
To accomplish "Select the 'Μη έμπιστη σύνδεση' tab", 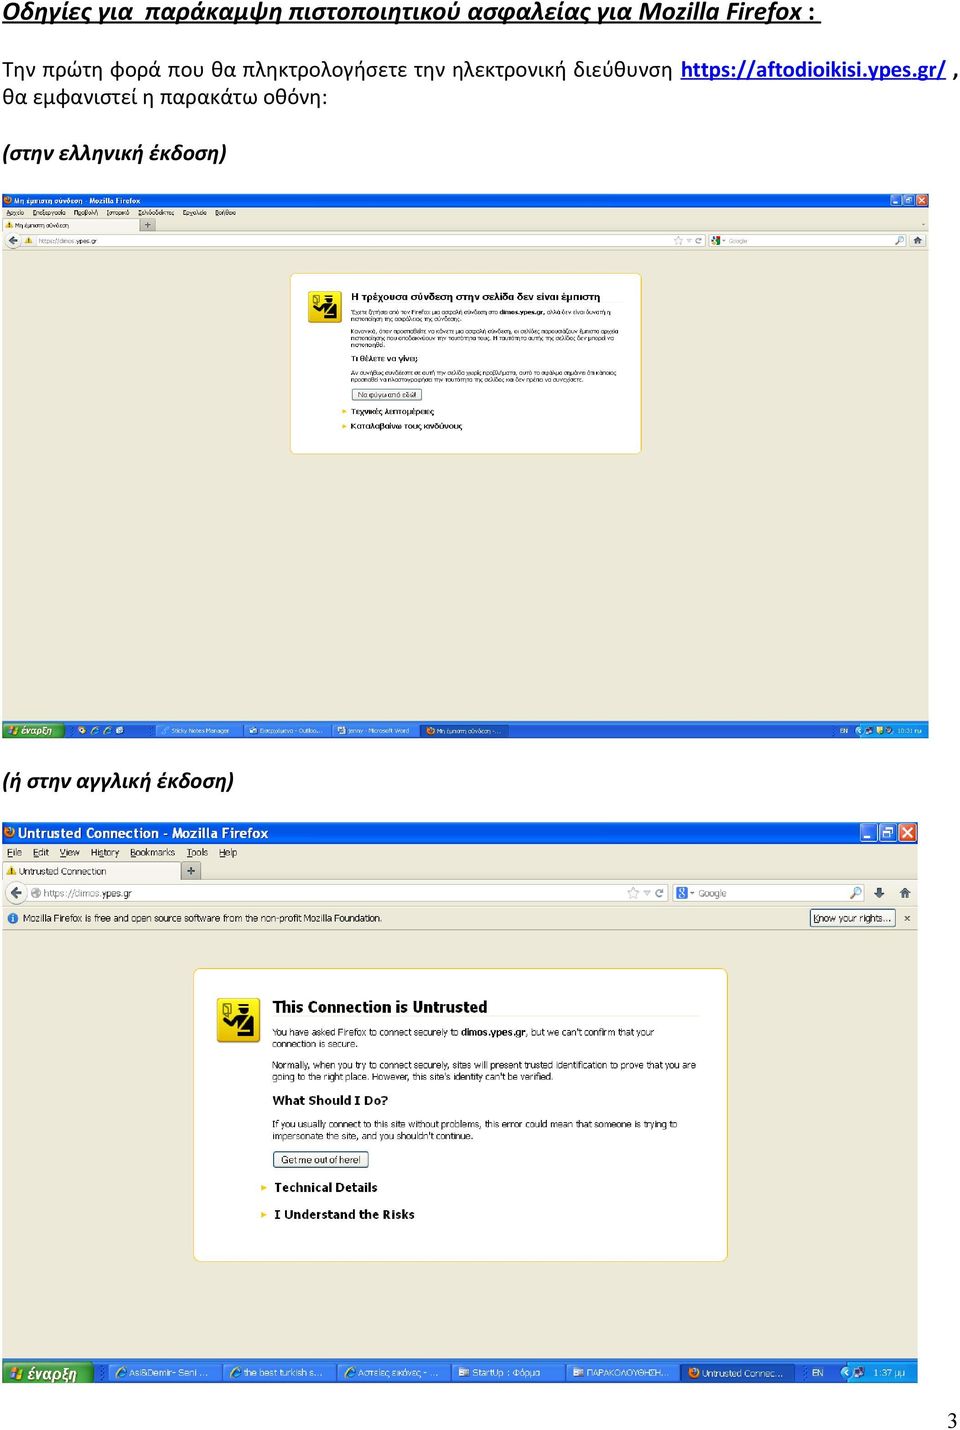I will coord(71,225).
